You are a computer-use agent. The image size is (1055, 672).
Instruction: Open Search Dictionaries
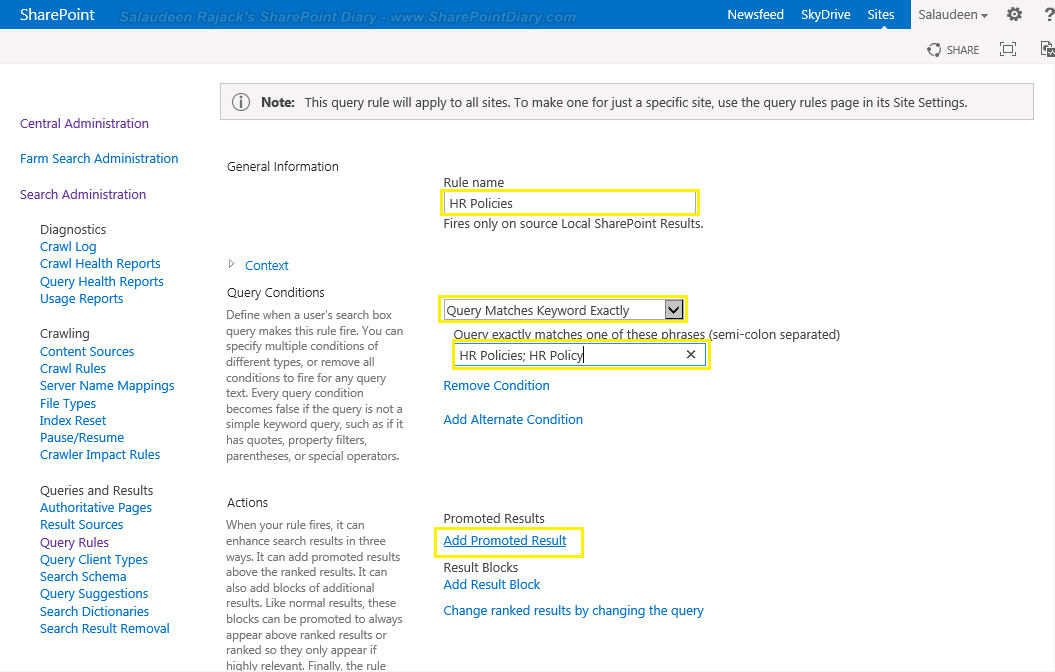94,611
